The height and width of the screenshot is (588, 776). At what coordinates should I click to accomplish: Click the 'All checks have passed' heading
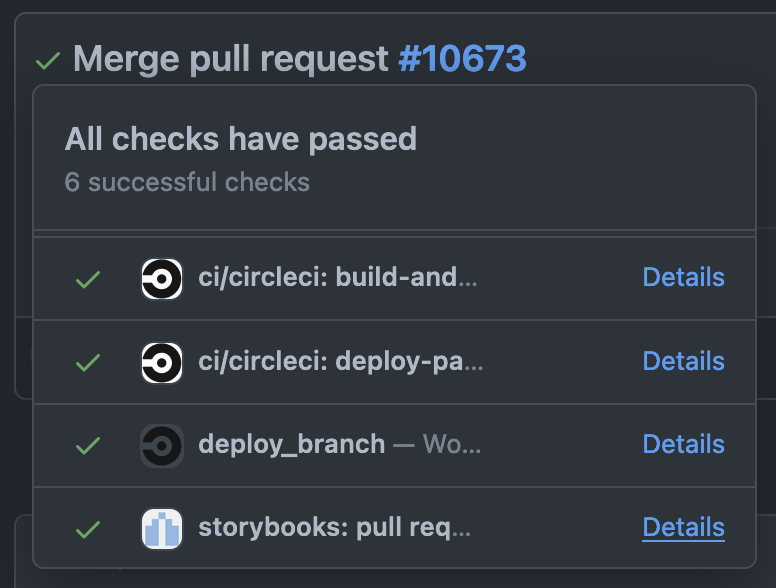241,139
